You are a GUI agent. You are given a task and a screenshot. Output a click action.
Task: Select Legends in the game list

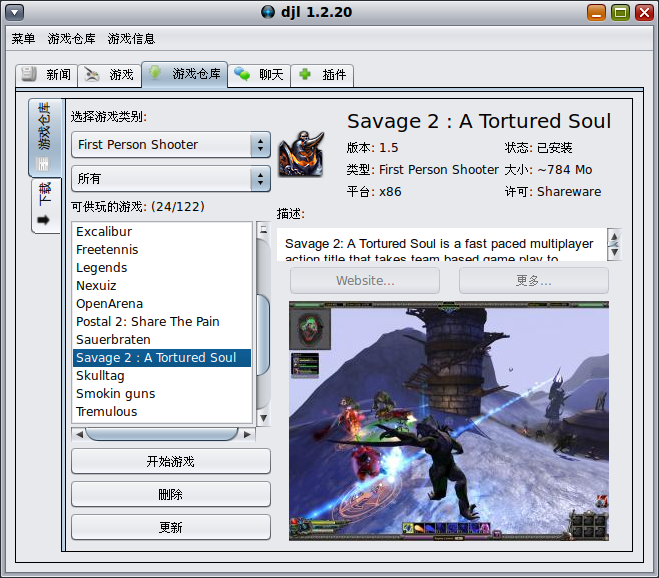tap(162, 268)
